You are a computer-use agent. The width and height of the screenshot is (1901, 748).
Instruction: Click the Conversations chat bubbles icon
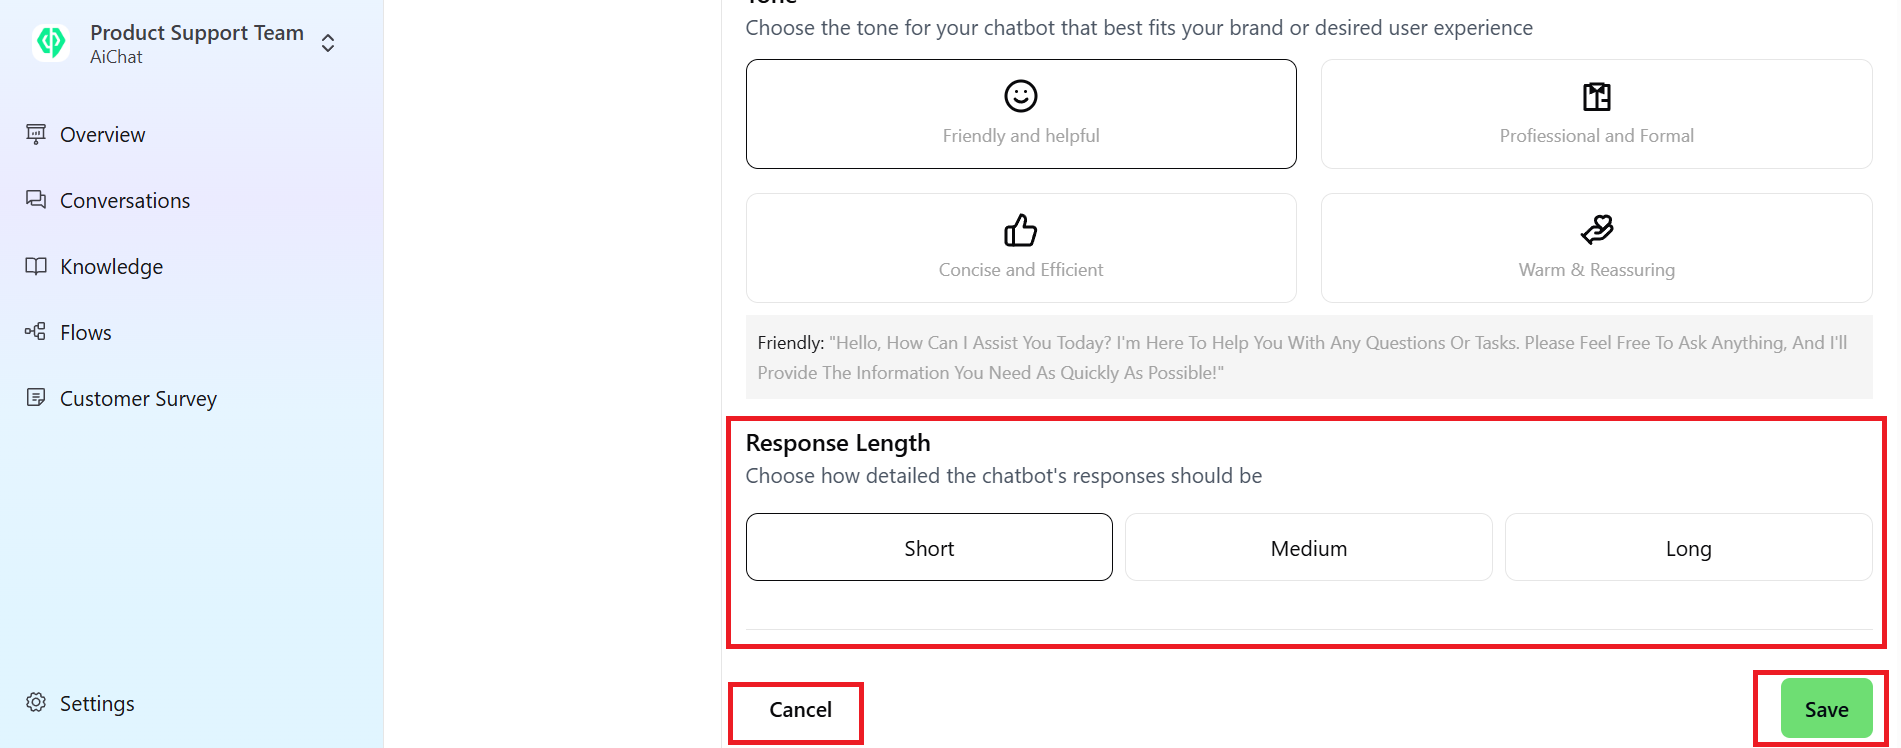pos(36,200)
